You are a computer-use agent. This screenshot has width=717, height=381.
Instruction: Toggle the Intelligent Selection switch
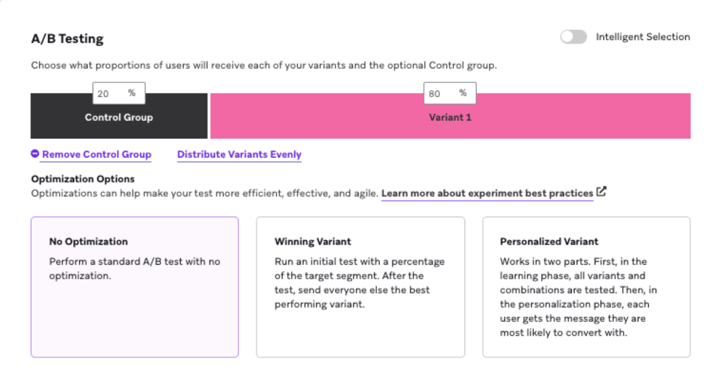point(573,37)
